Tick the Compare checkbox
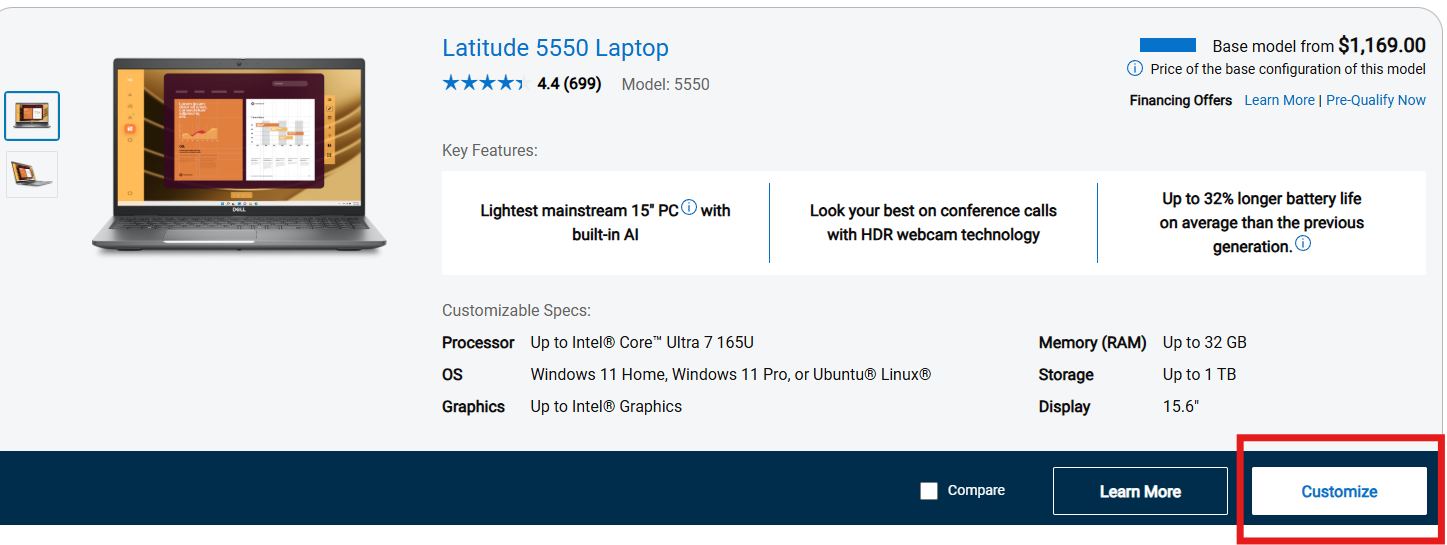The image size is (1447, 545). point(929,491)
